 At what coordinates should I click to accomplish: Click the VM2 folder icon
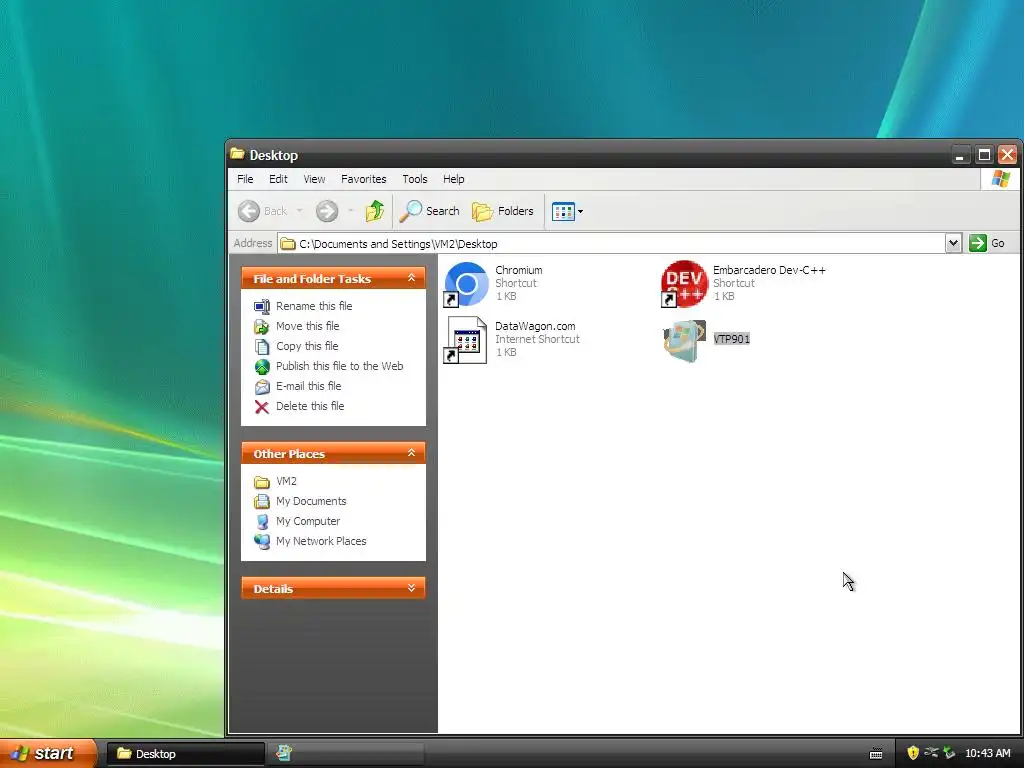point(262,482)
